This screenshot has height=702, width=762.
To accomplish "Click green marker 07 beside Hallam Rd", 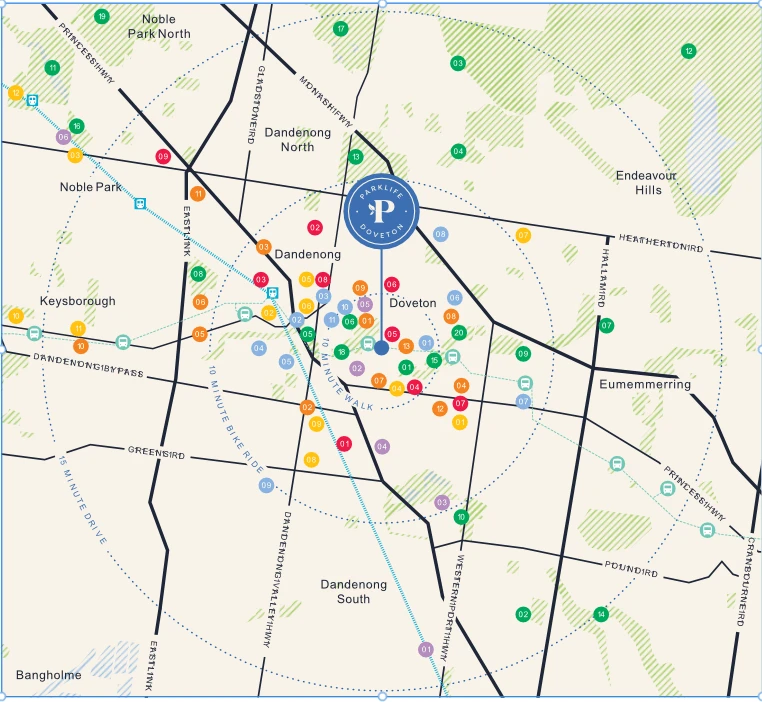I will click(x=607, y=325).
